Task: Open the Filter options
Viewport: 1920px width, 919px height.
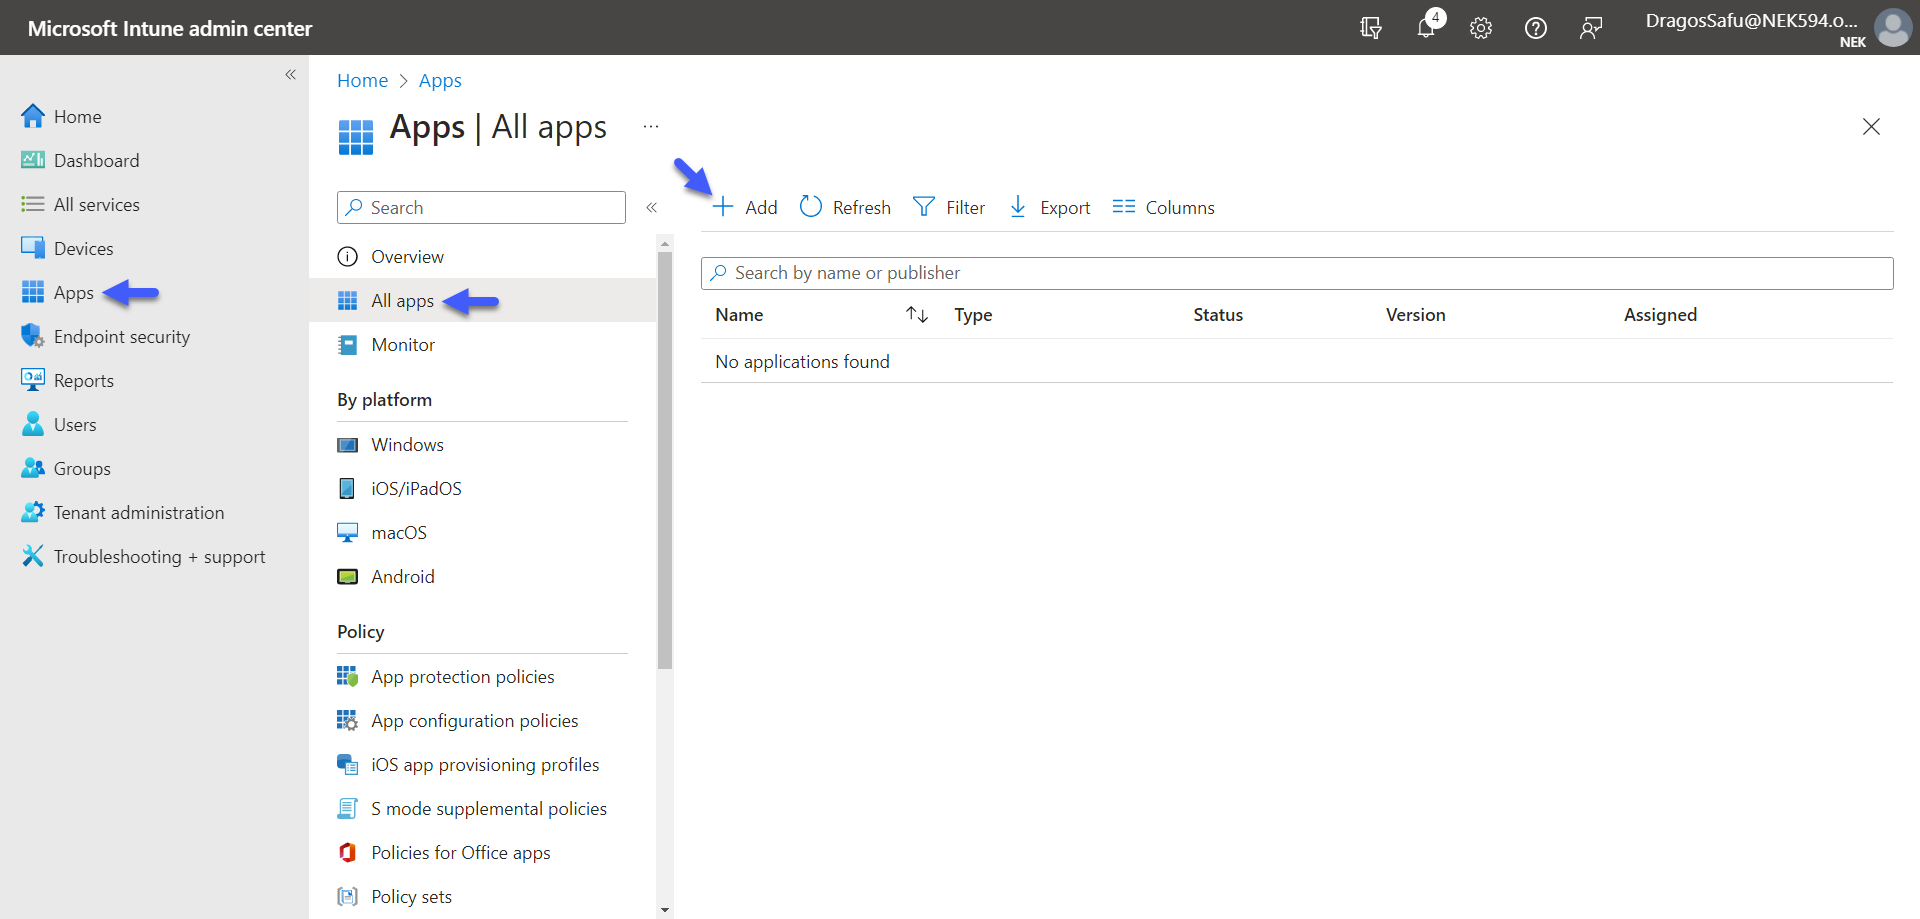Action: (x=949, y=207)
